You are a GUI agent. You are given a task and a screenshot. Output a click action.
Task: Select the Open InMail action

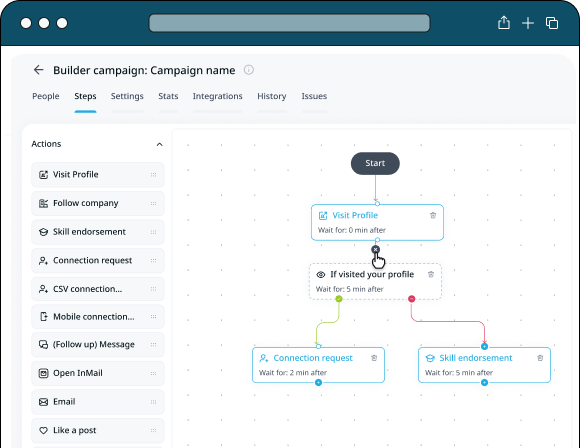point(98,373)
